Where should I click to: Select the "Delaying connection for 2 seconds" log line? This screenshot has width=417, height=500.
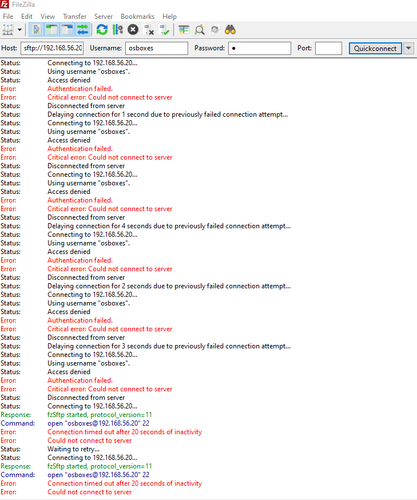coord(169,286)
